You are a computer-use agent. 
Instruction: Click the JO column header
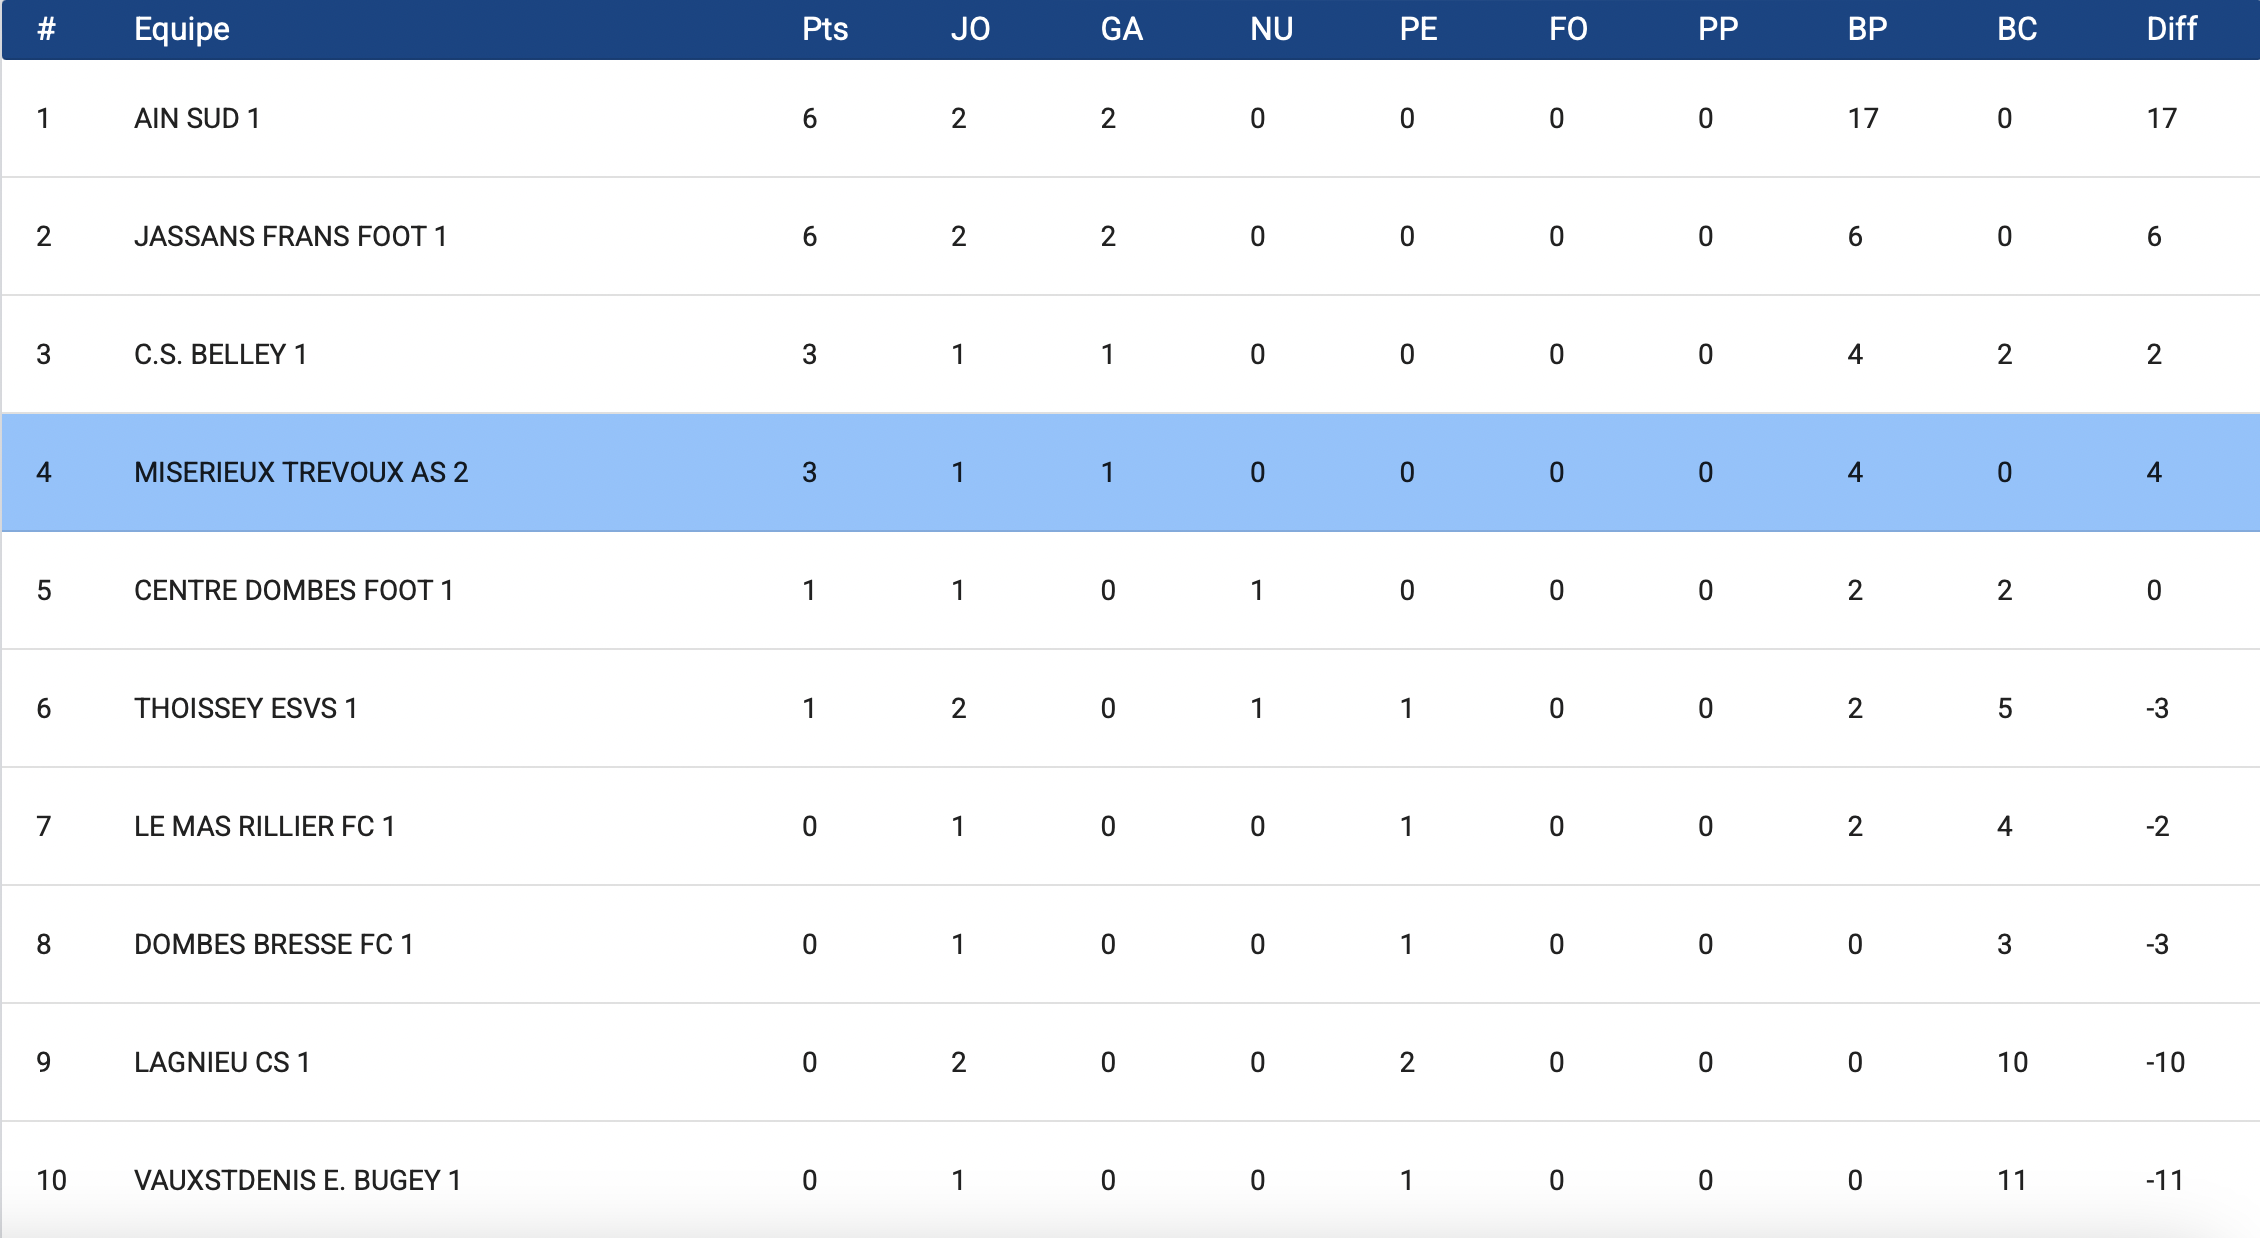coord(970,29)
